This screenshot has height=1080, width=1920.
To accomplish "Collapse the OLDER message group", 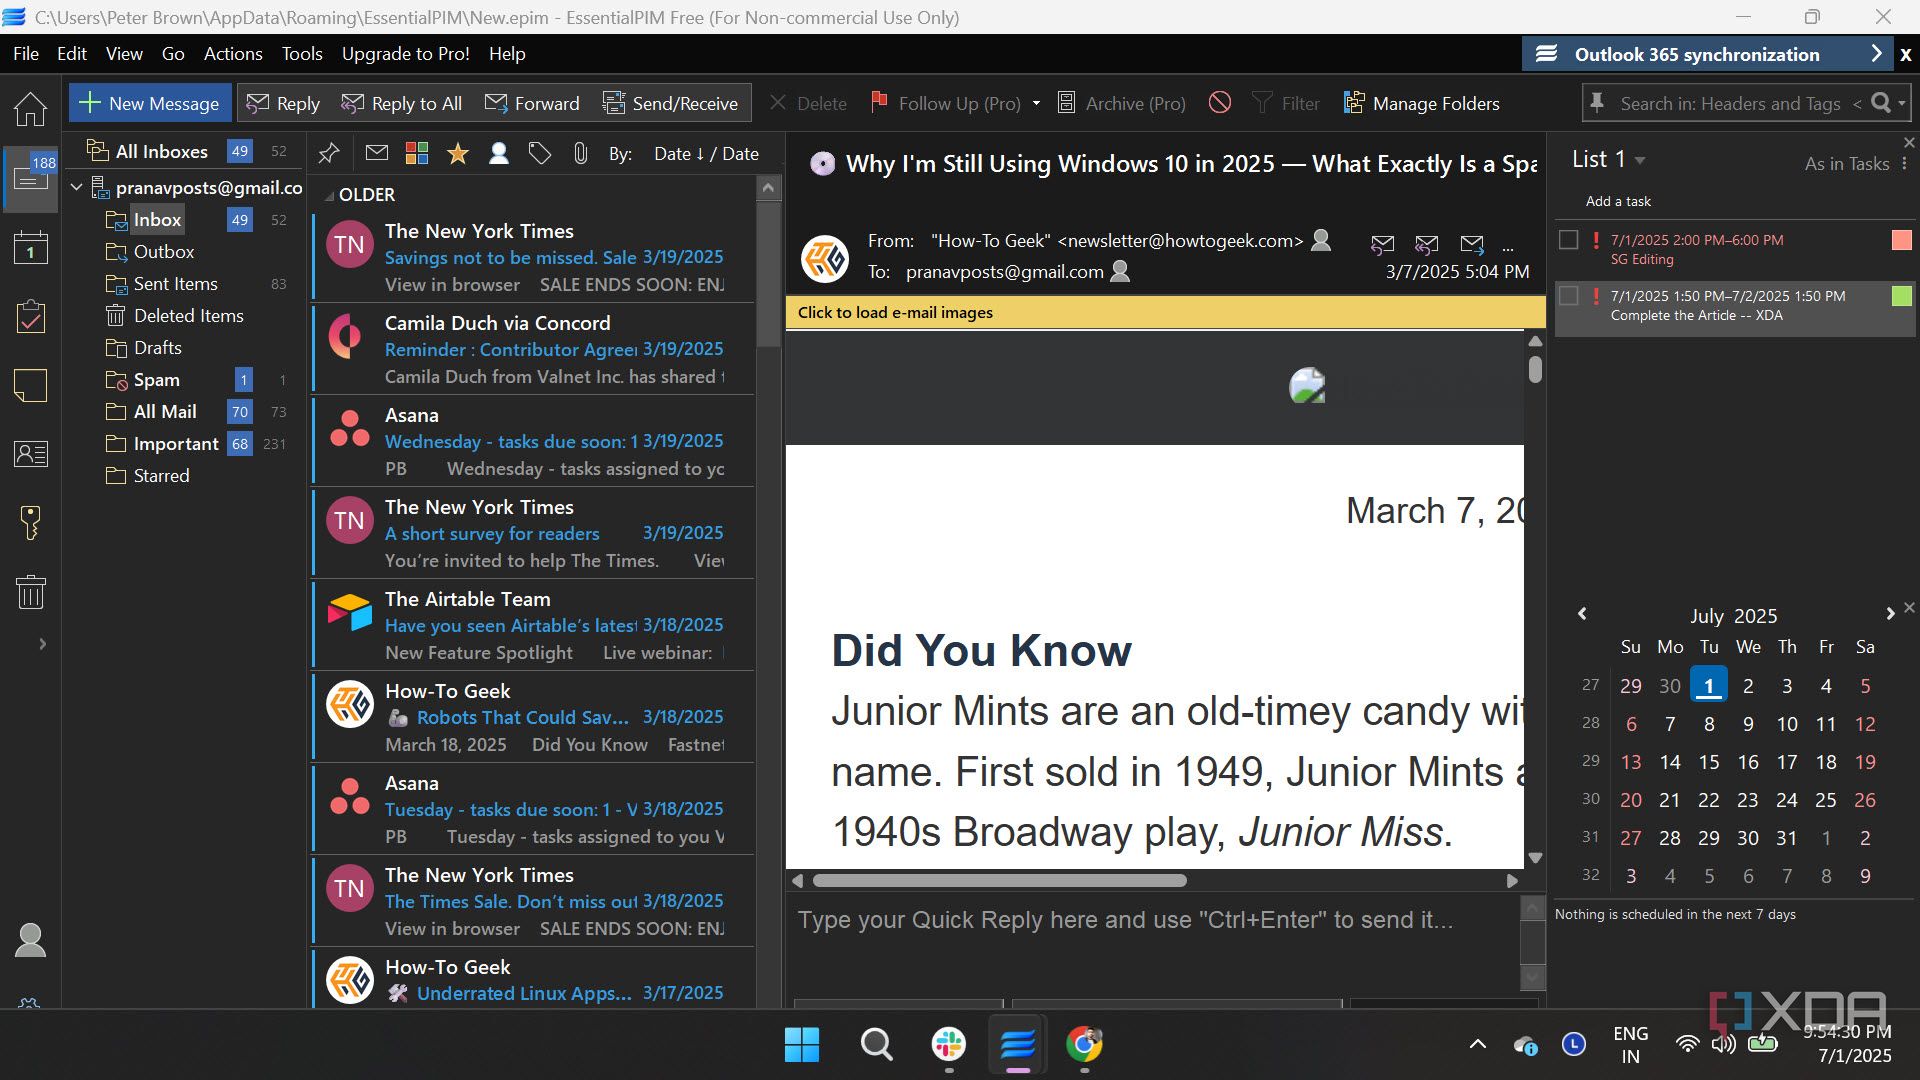I will point(328,196).
